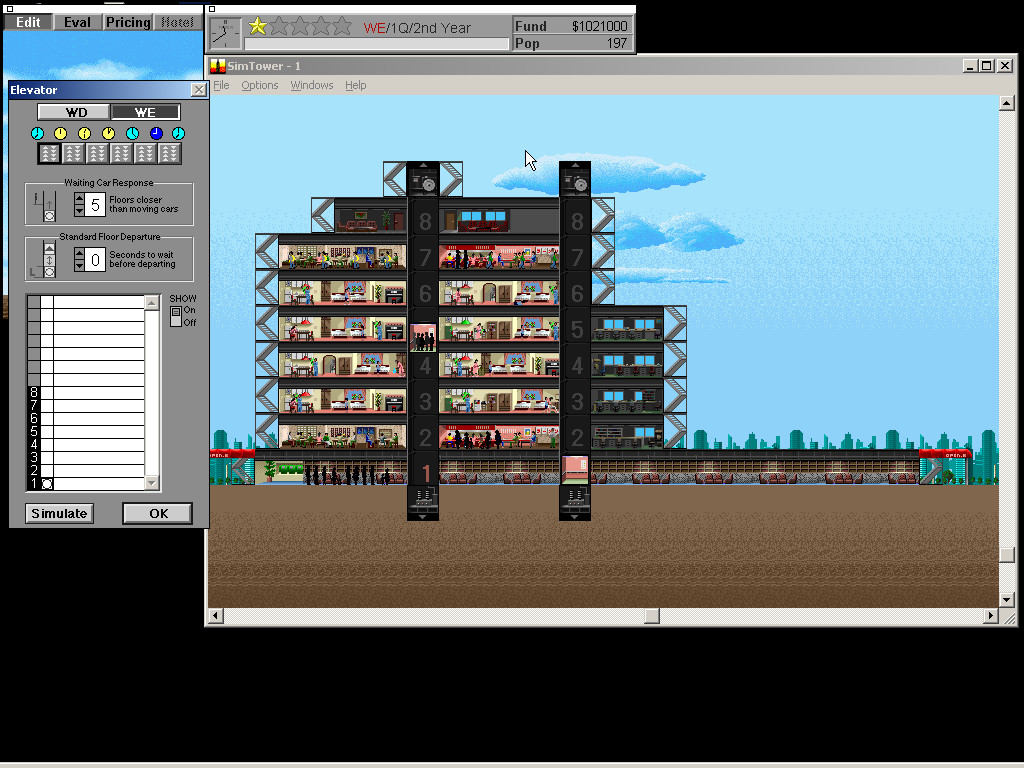1024x768 pixels.
Task: Click the SimTower vertical scrollbar down arrow
Action: (x=1006, y=599)
